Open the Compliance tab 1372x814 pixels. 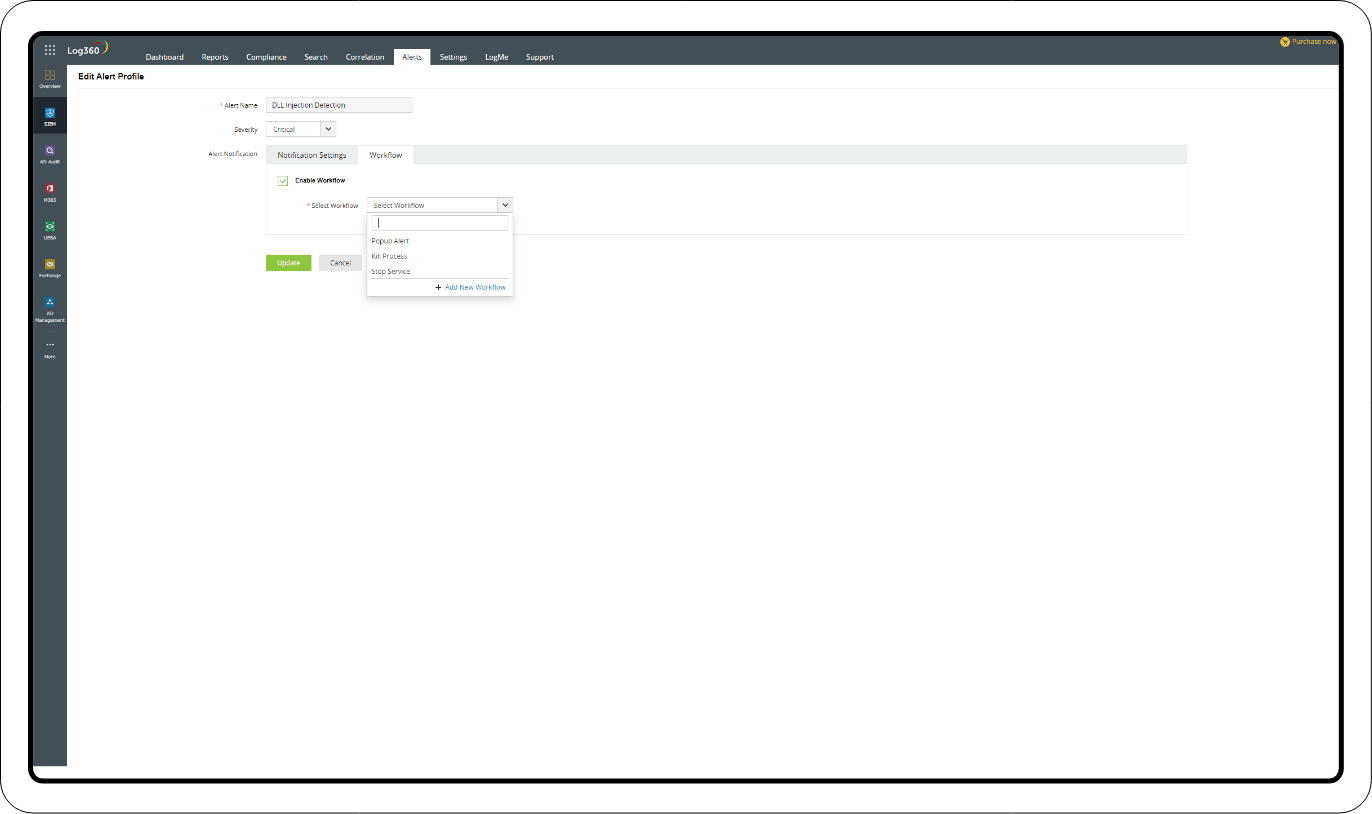point(267,57)
